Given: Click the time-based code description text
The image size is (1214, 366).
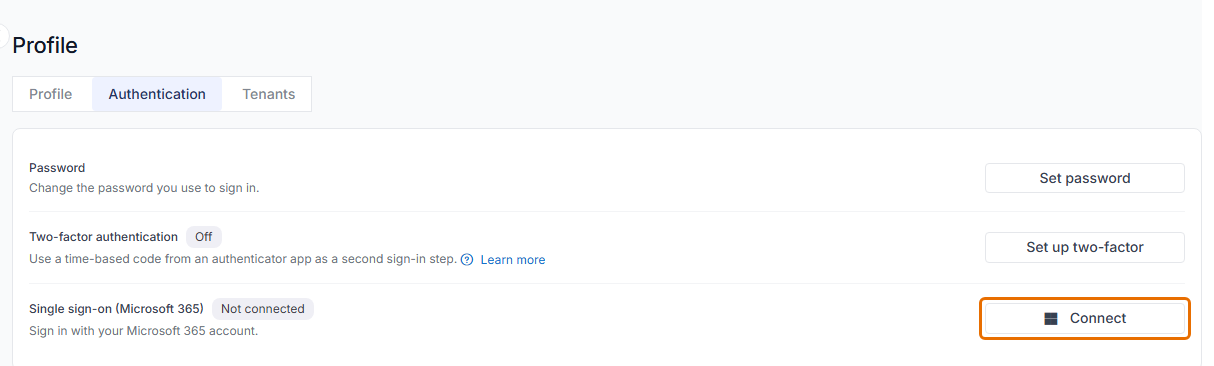Looking at the screenshot, I should pos(243,259).
